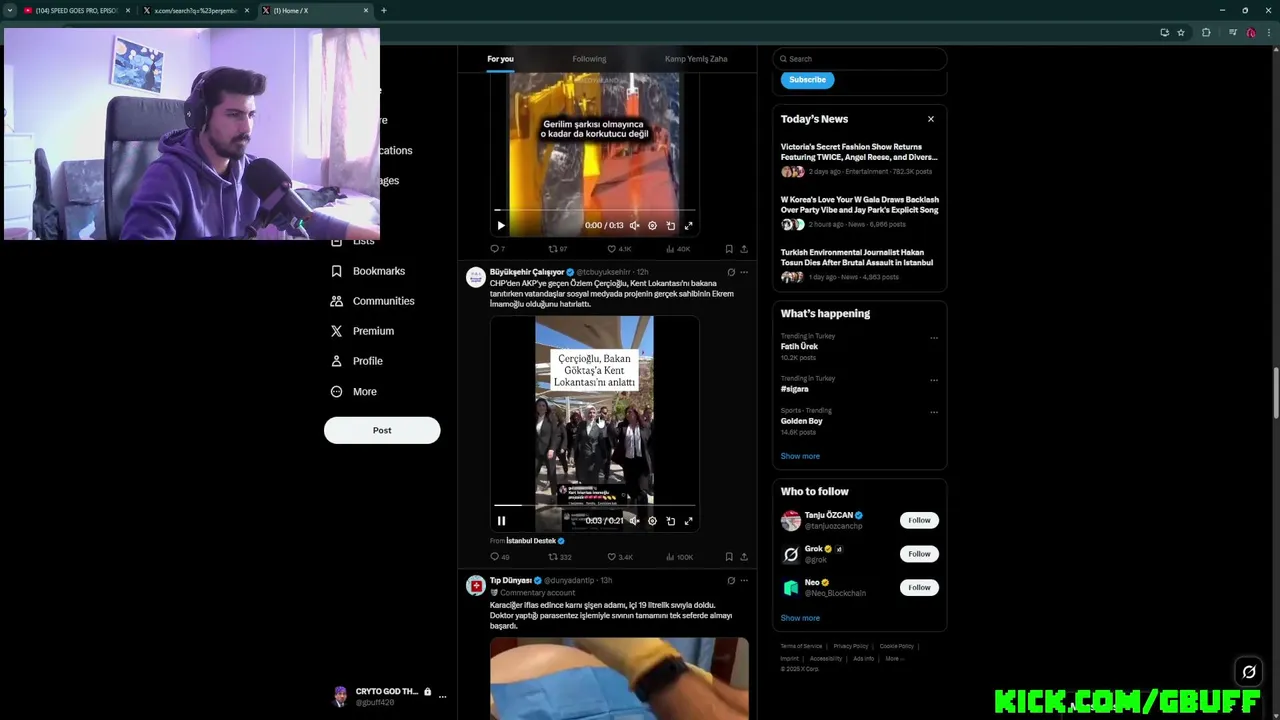Expand the 0:13 video to fullscreen
Viewport: 1280px width, 720px height.
[688, 225]
